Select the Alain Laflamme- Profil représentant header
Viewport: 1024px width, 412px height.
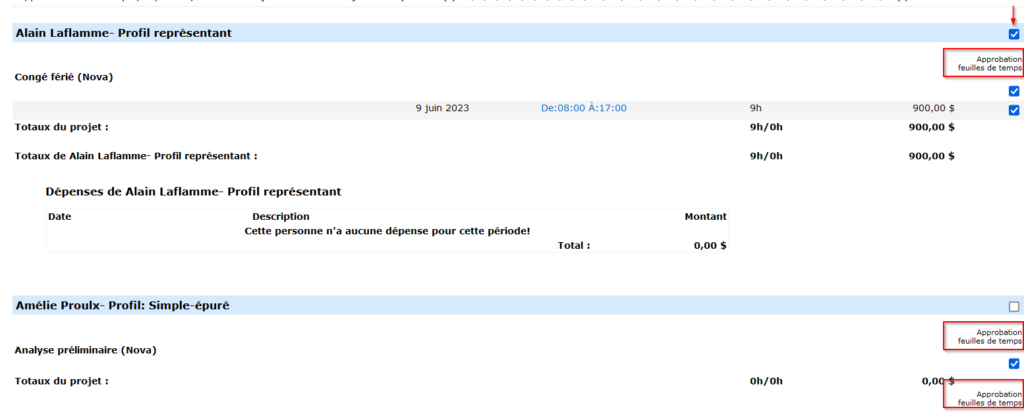[124, 34]
